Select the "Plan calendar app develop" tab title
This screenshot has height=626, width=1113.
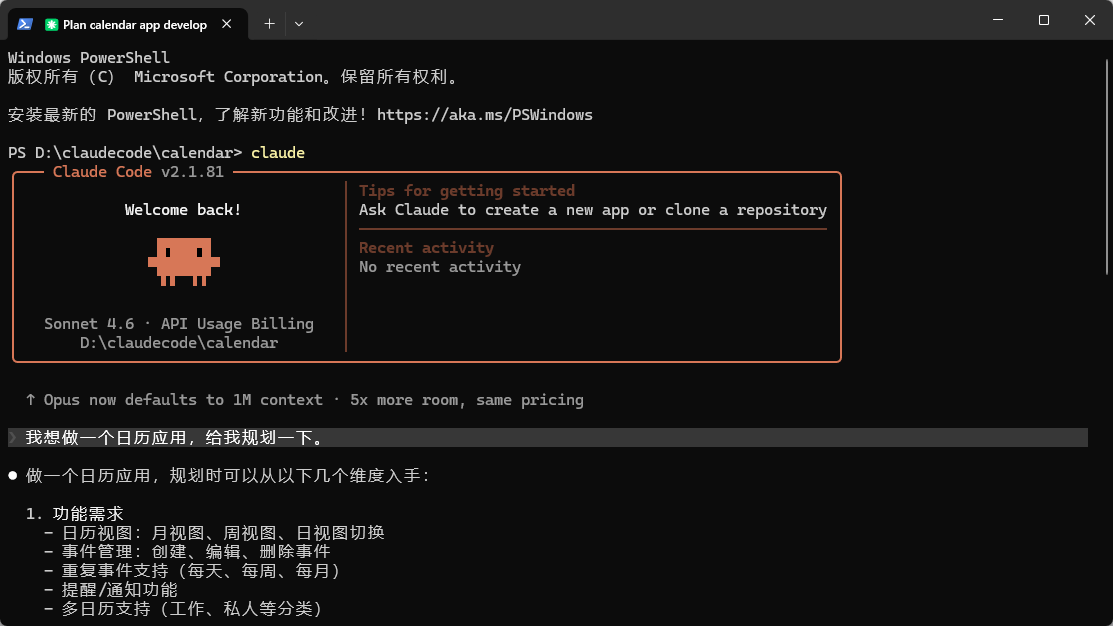click(135, 24)
